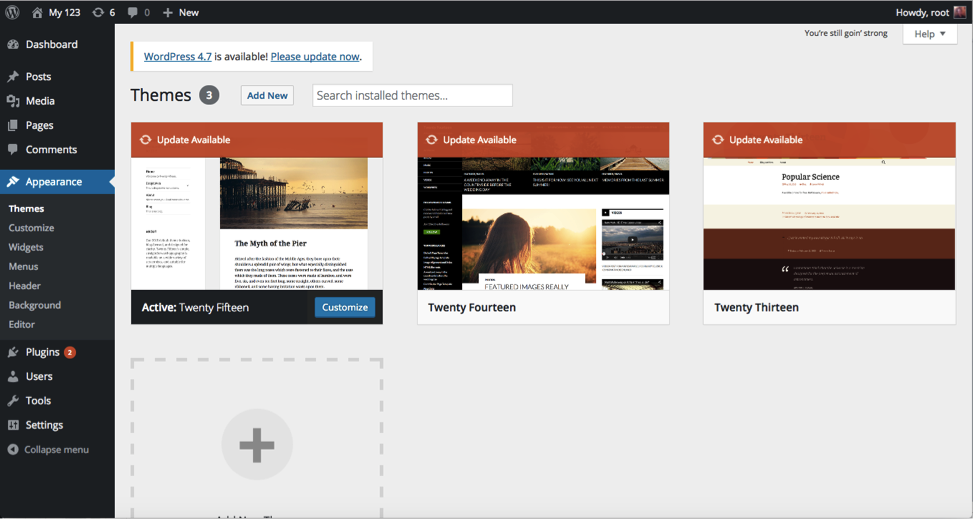
Task: Select the Themes submenu item
Action: [27, 209]
